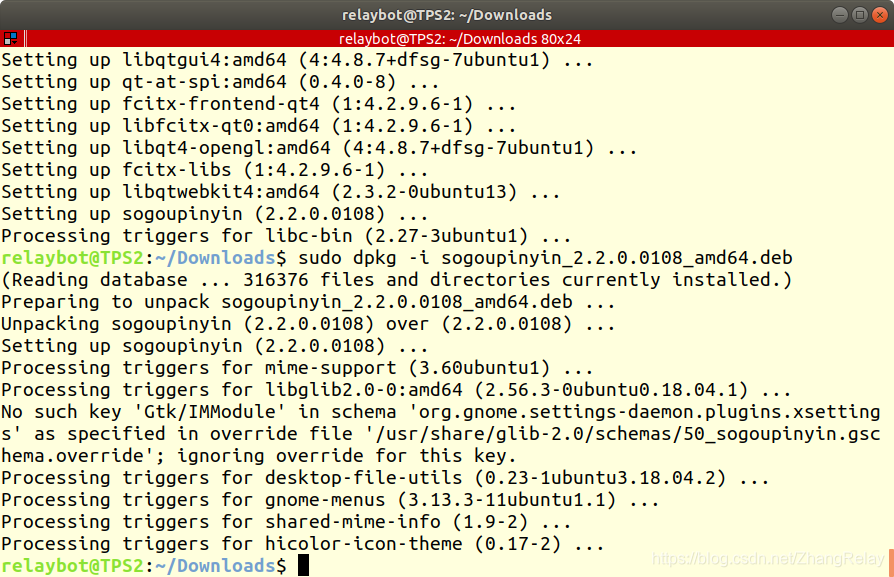The image size is (894, 577).
Task: Click the 'Setting up libqtgui4:amd64' line
Action: [297, 60]
